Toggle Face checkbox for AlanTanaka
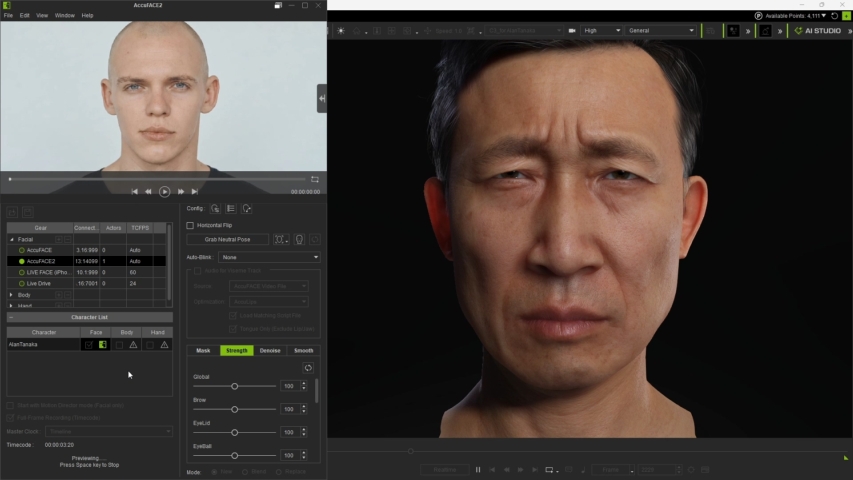 (x=89, y=344)
